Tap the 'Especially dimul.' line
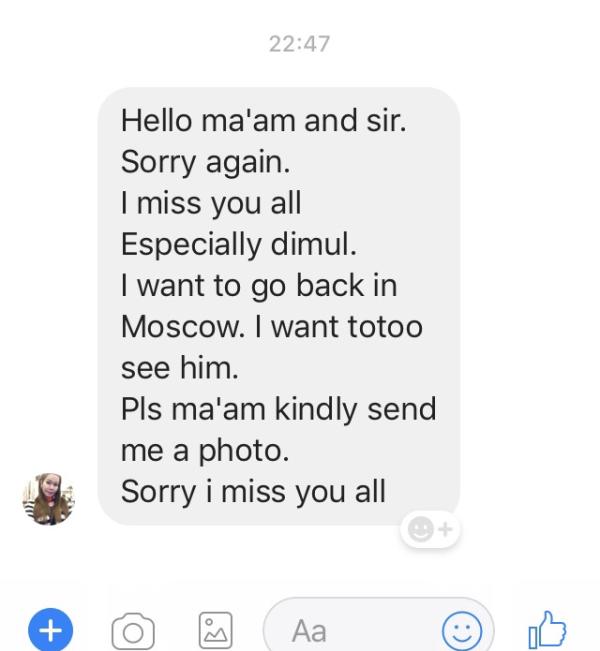The height and width of the screenshot is (651, 600). pyautogui.click(x=239, y=244)
